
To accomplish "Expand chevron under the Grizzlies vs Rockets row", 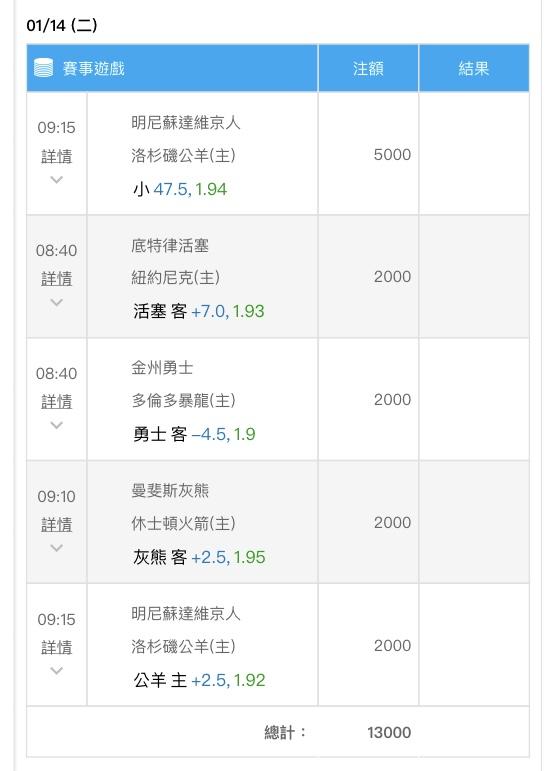I will click(x=57, y=548).
